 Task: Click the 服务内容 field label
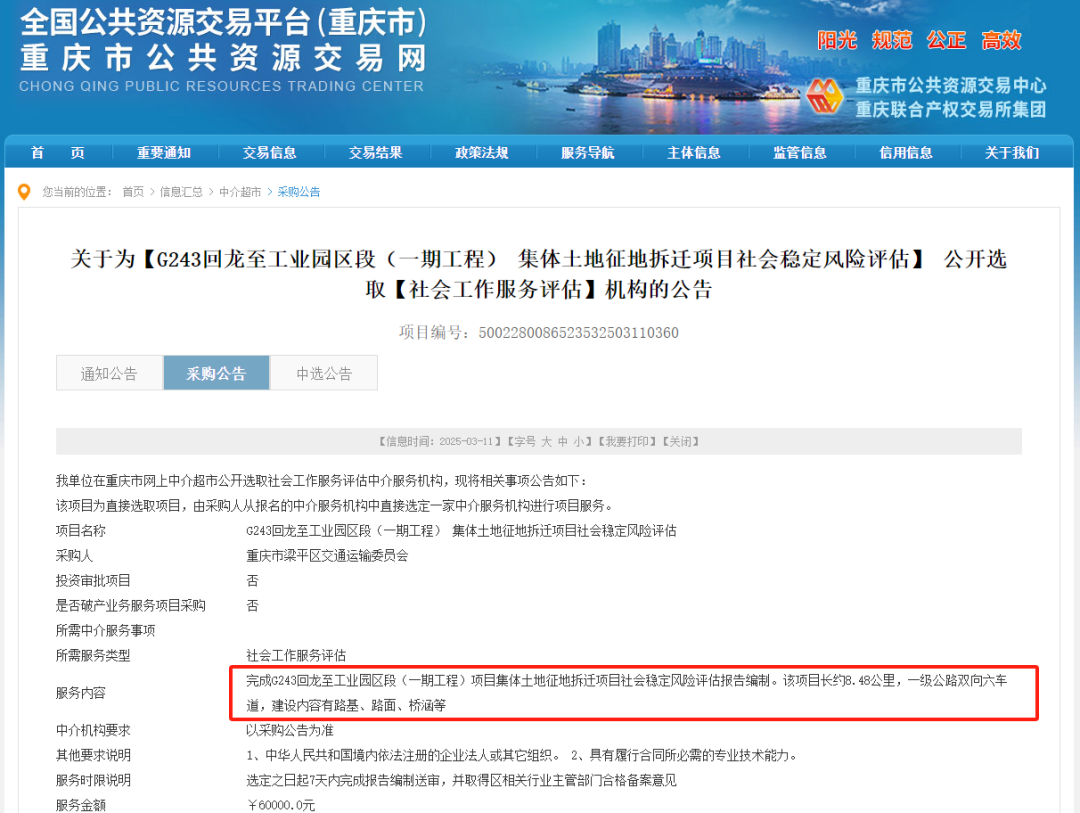[81, 693]
